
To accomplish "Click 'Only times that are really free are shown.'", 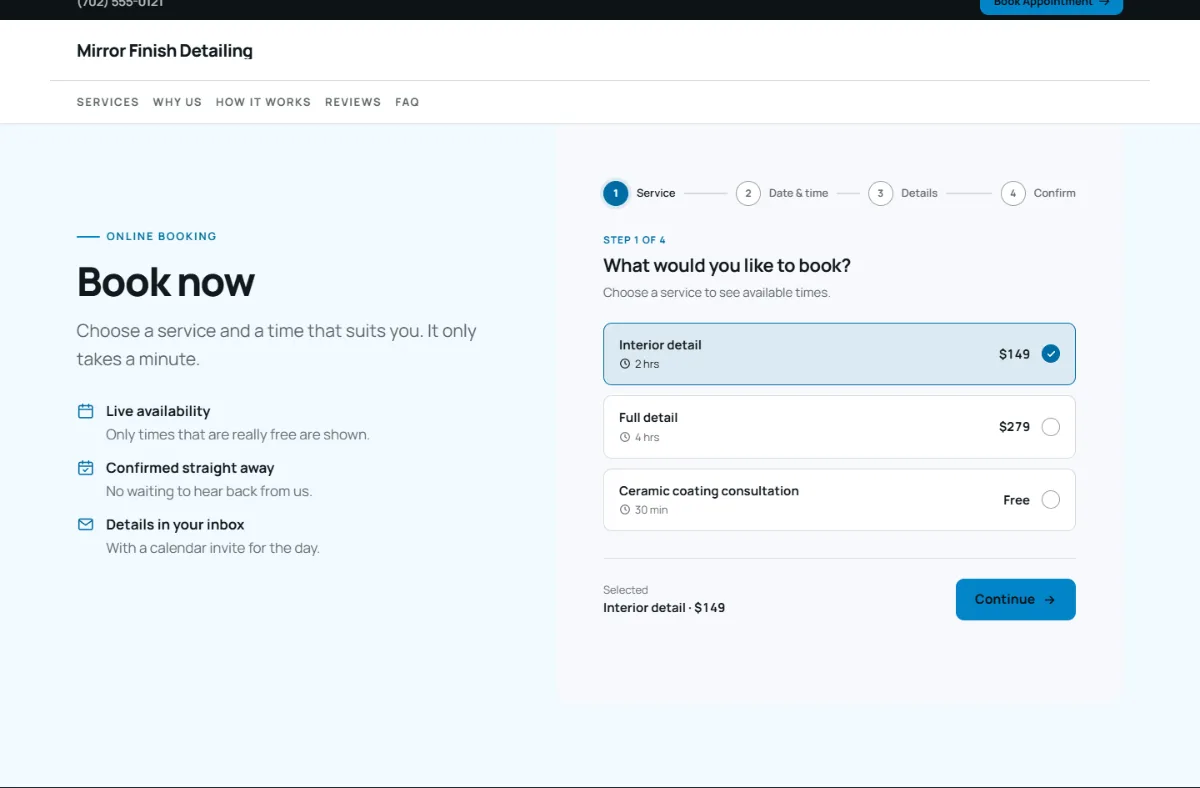I will click(x=238, y=435).
